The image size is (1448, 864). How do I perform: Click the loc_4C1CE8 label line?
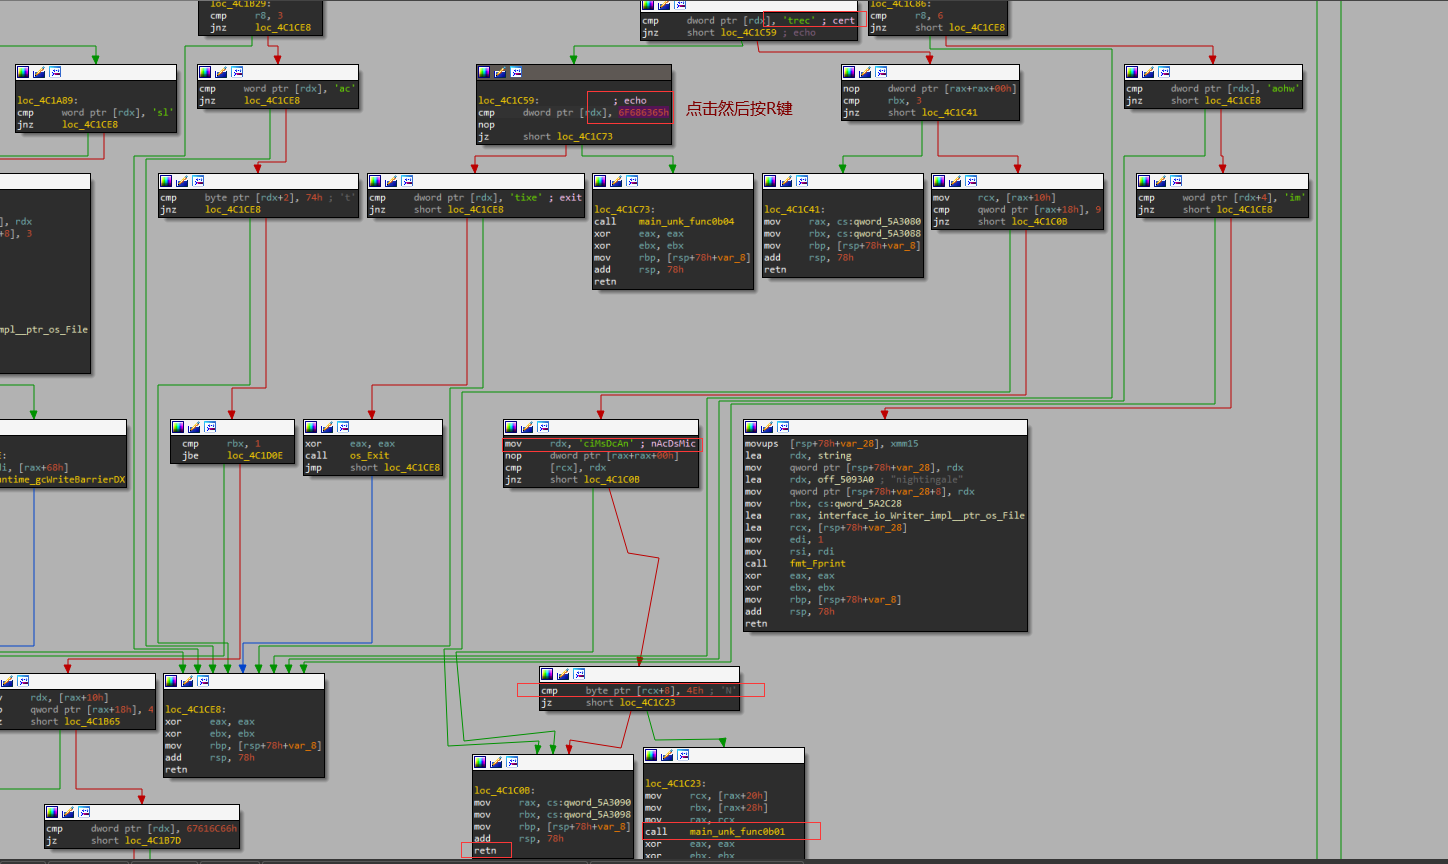tap(196, 710)
